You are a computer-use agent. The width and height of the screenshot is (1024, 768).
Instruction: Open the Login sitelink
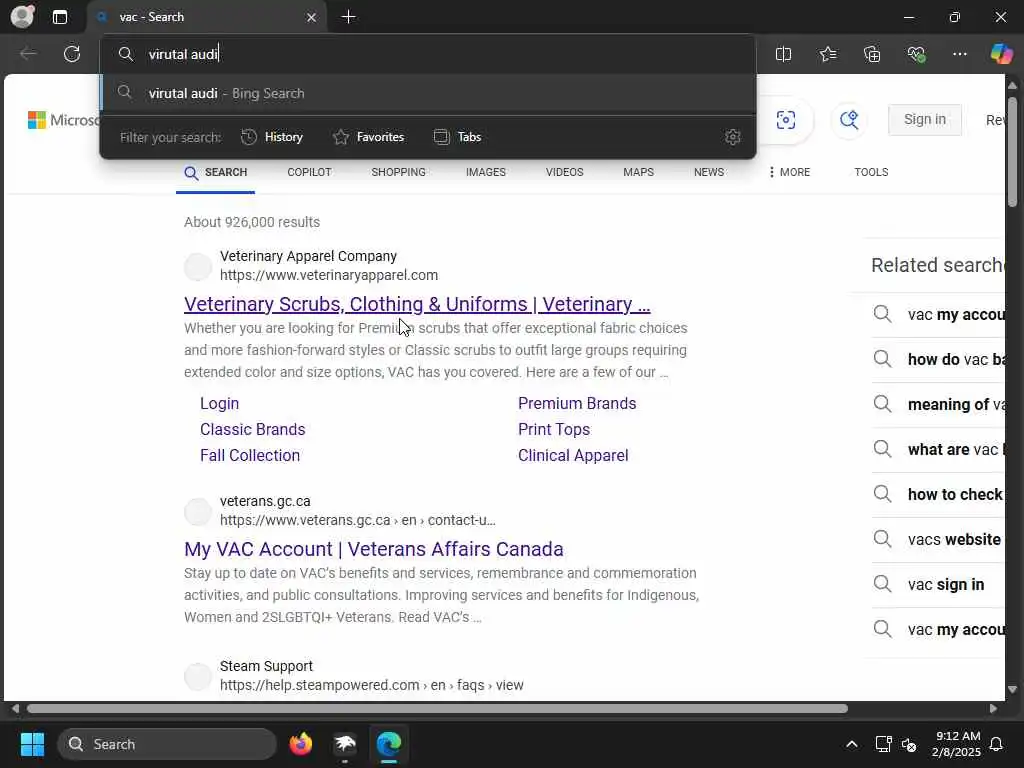[219, 404]
